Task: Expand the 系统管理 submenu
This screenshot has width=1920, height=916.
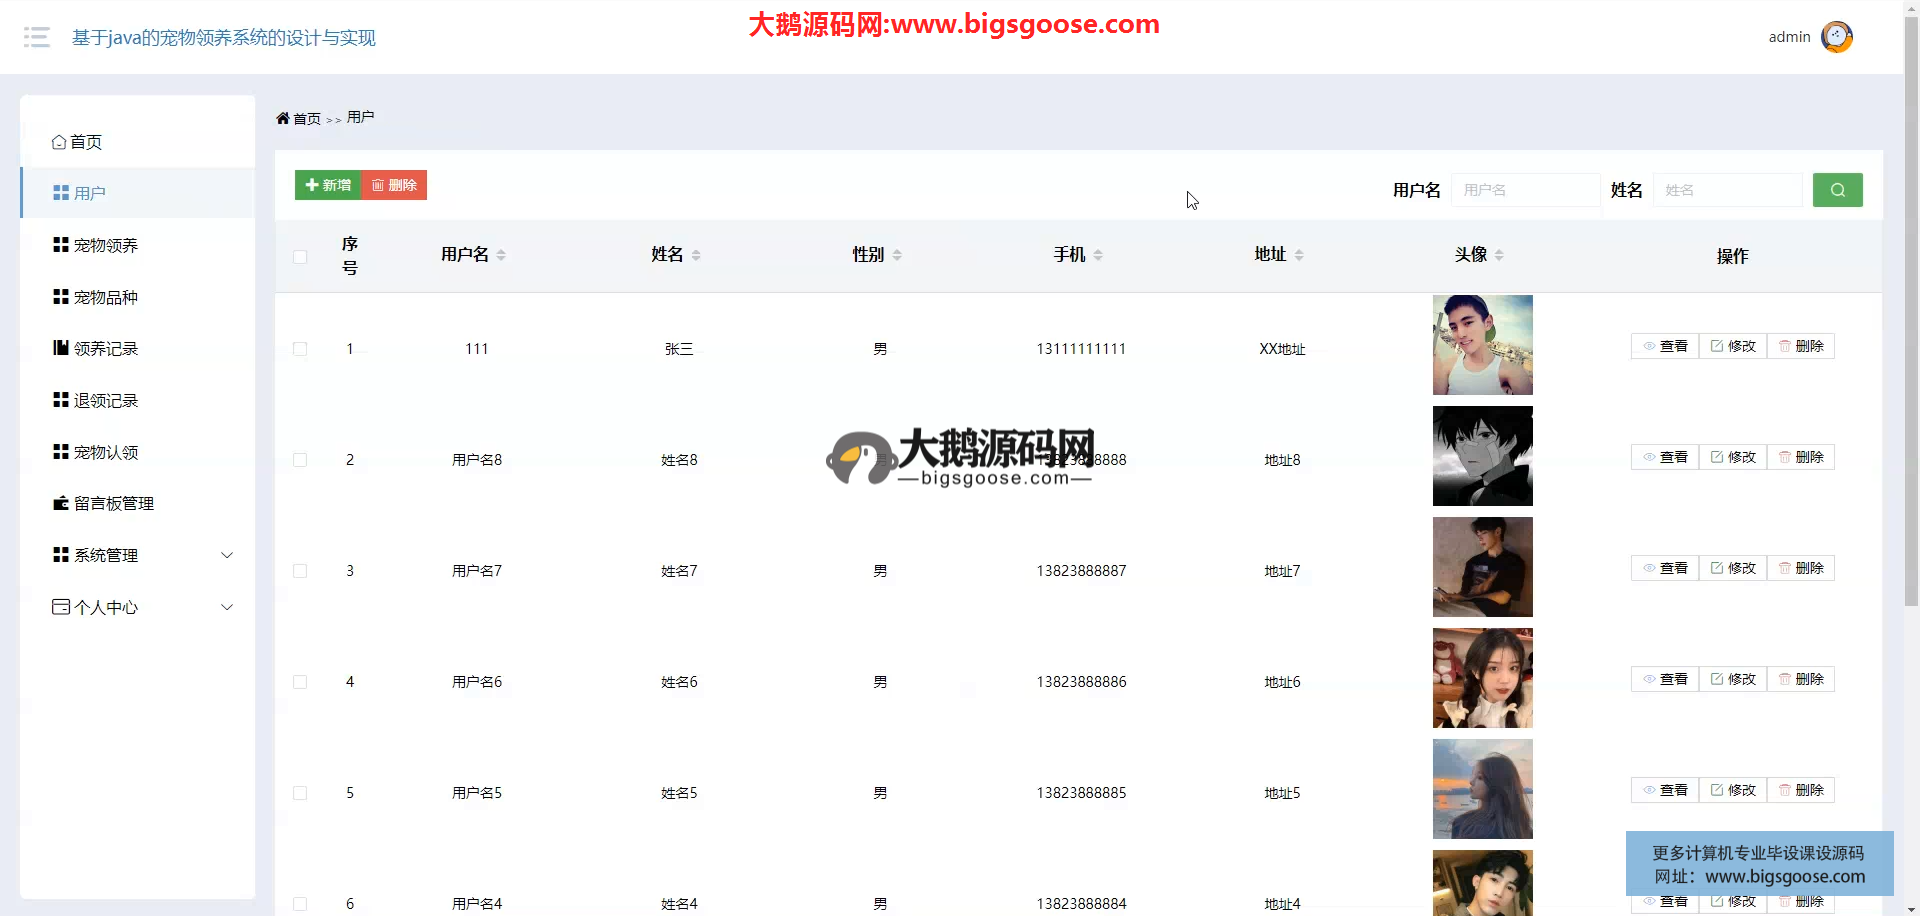Action: coord(227,555)
